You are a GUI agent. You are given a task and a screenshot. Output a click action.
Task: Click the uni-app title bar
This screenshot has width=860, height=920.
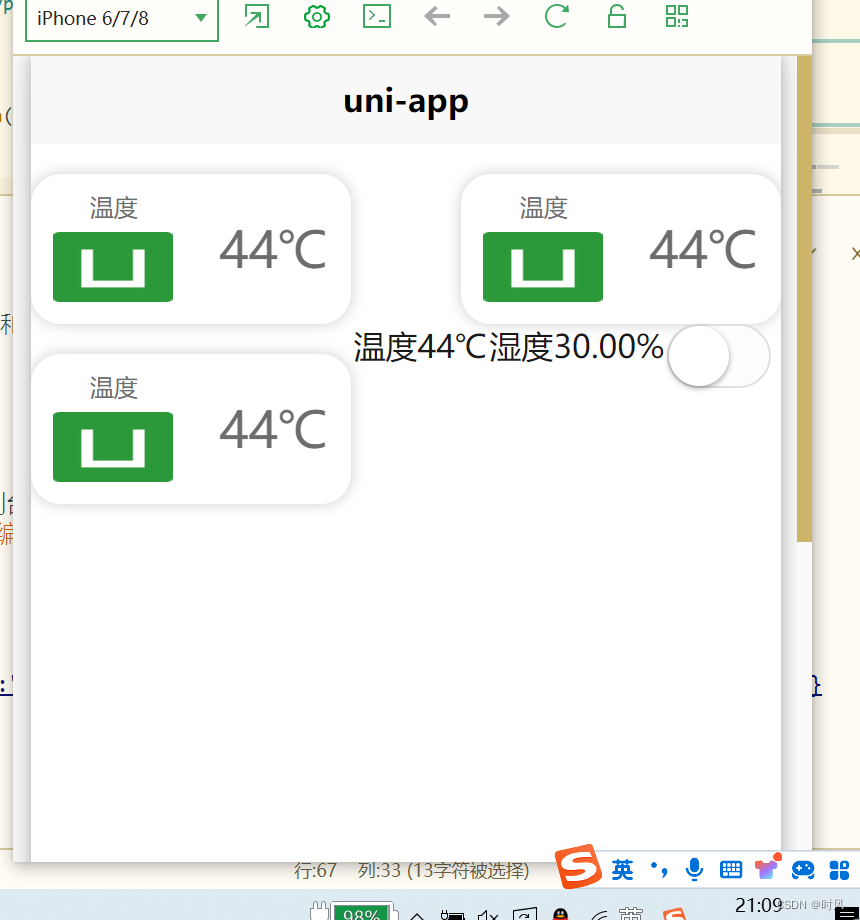(405, 100)
